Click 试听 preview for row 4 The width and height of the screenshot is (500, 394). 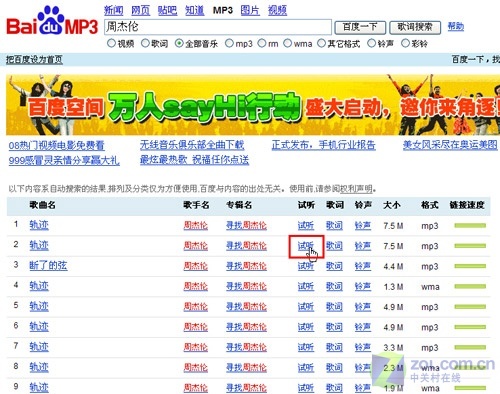pos(306,287)
